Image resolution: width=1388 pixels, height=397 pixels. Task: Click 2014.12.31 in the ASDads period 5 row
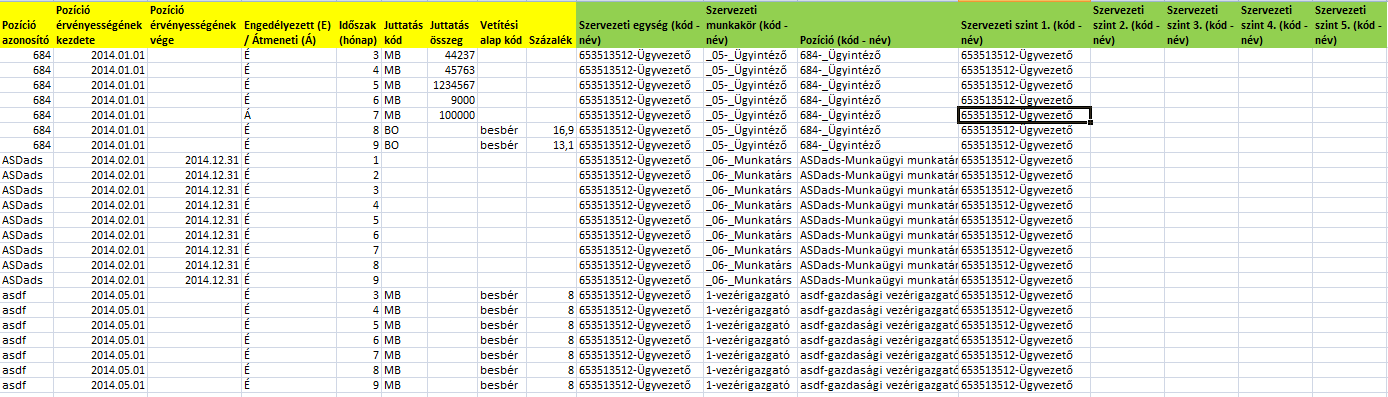point(194,220)
